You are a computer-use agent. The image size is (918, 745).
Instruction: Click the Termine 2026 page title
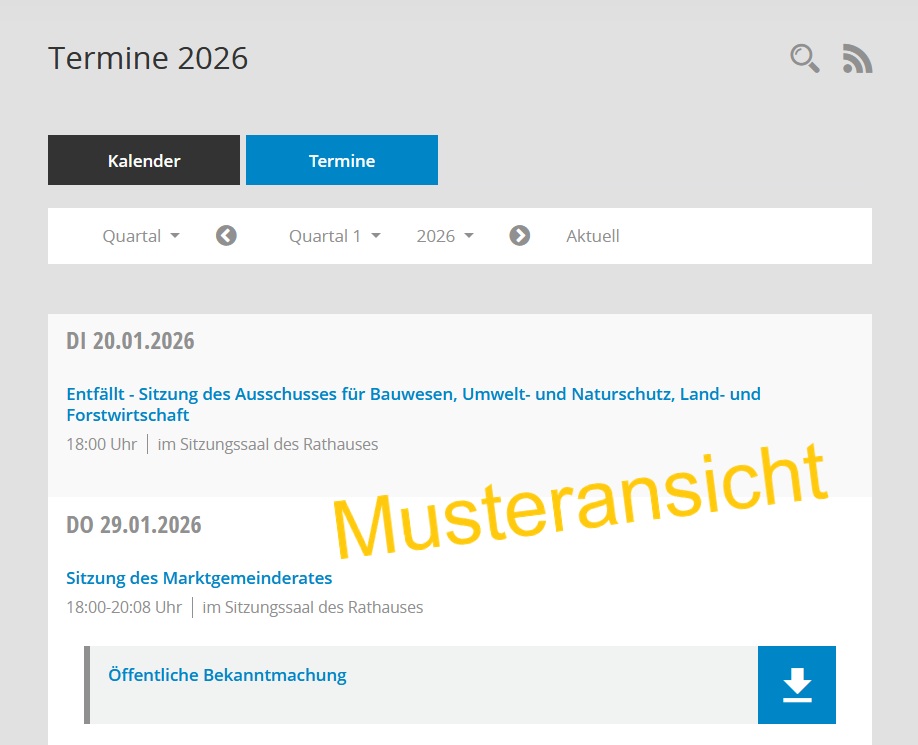click(148, 58)
